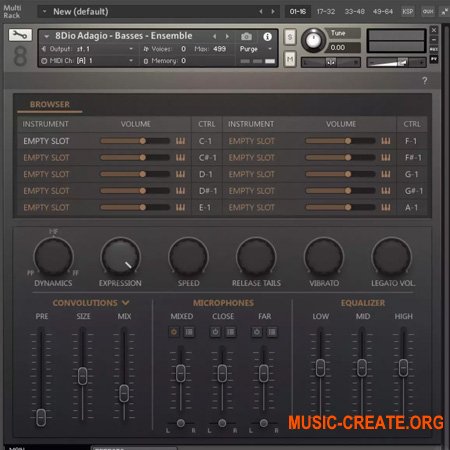The height and width of the screenshot is (450, 450).
Task: Click the Expression knob
Action: (x=120, y=257)
